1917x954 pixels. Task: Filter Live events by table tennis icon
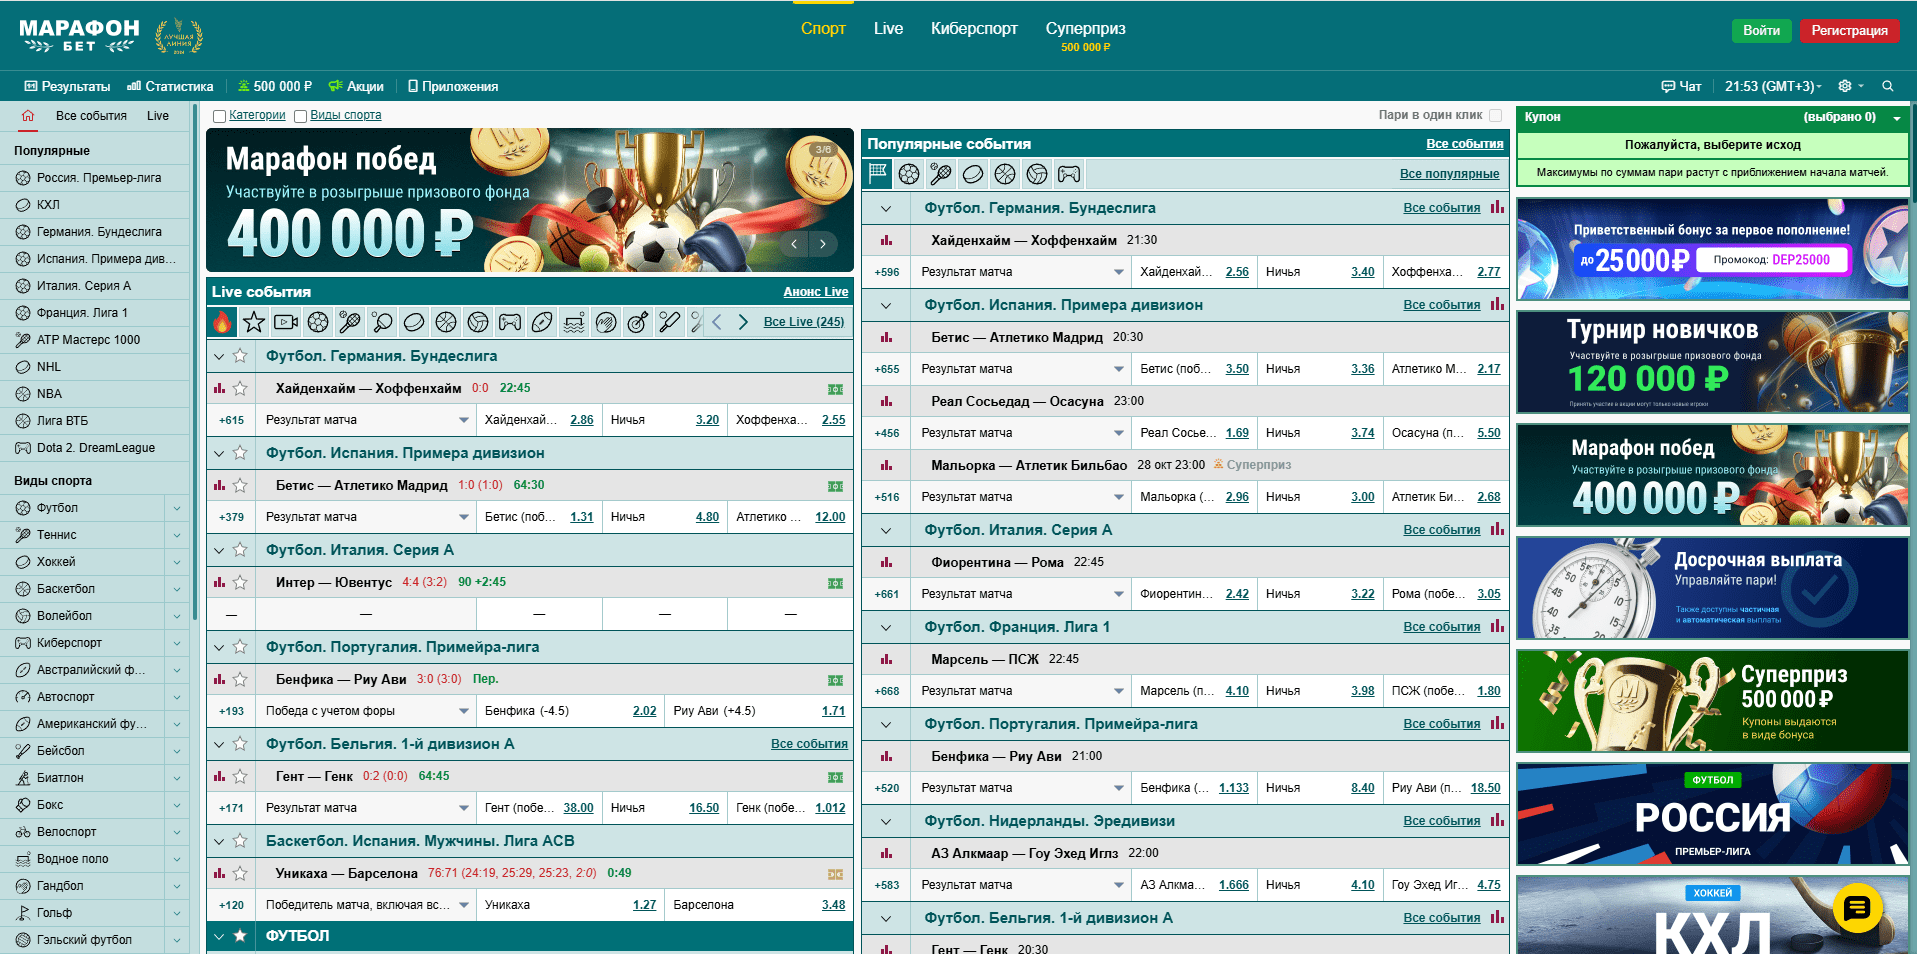382,322
